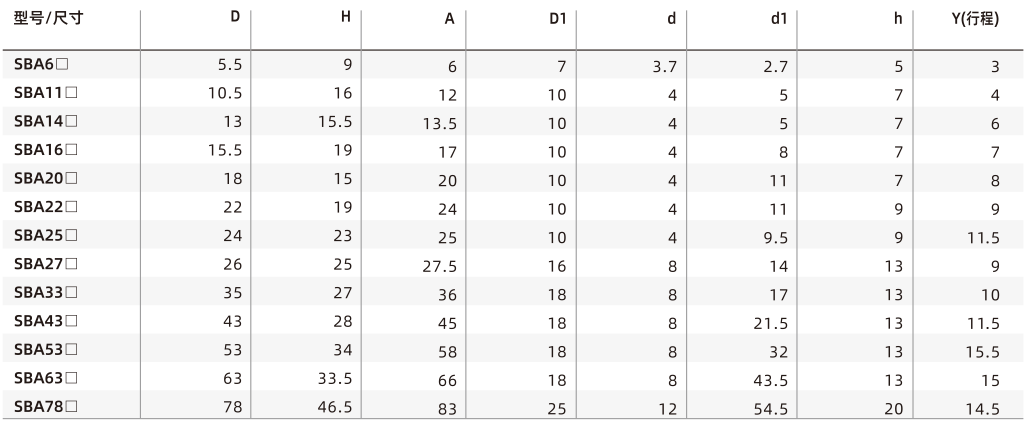Click the 27.5 A value for SBA27
The image size is (1026, 428).
440,267
